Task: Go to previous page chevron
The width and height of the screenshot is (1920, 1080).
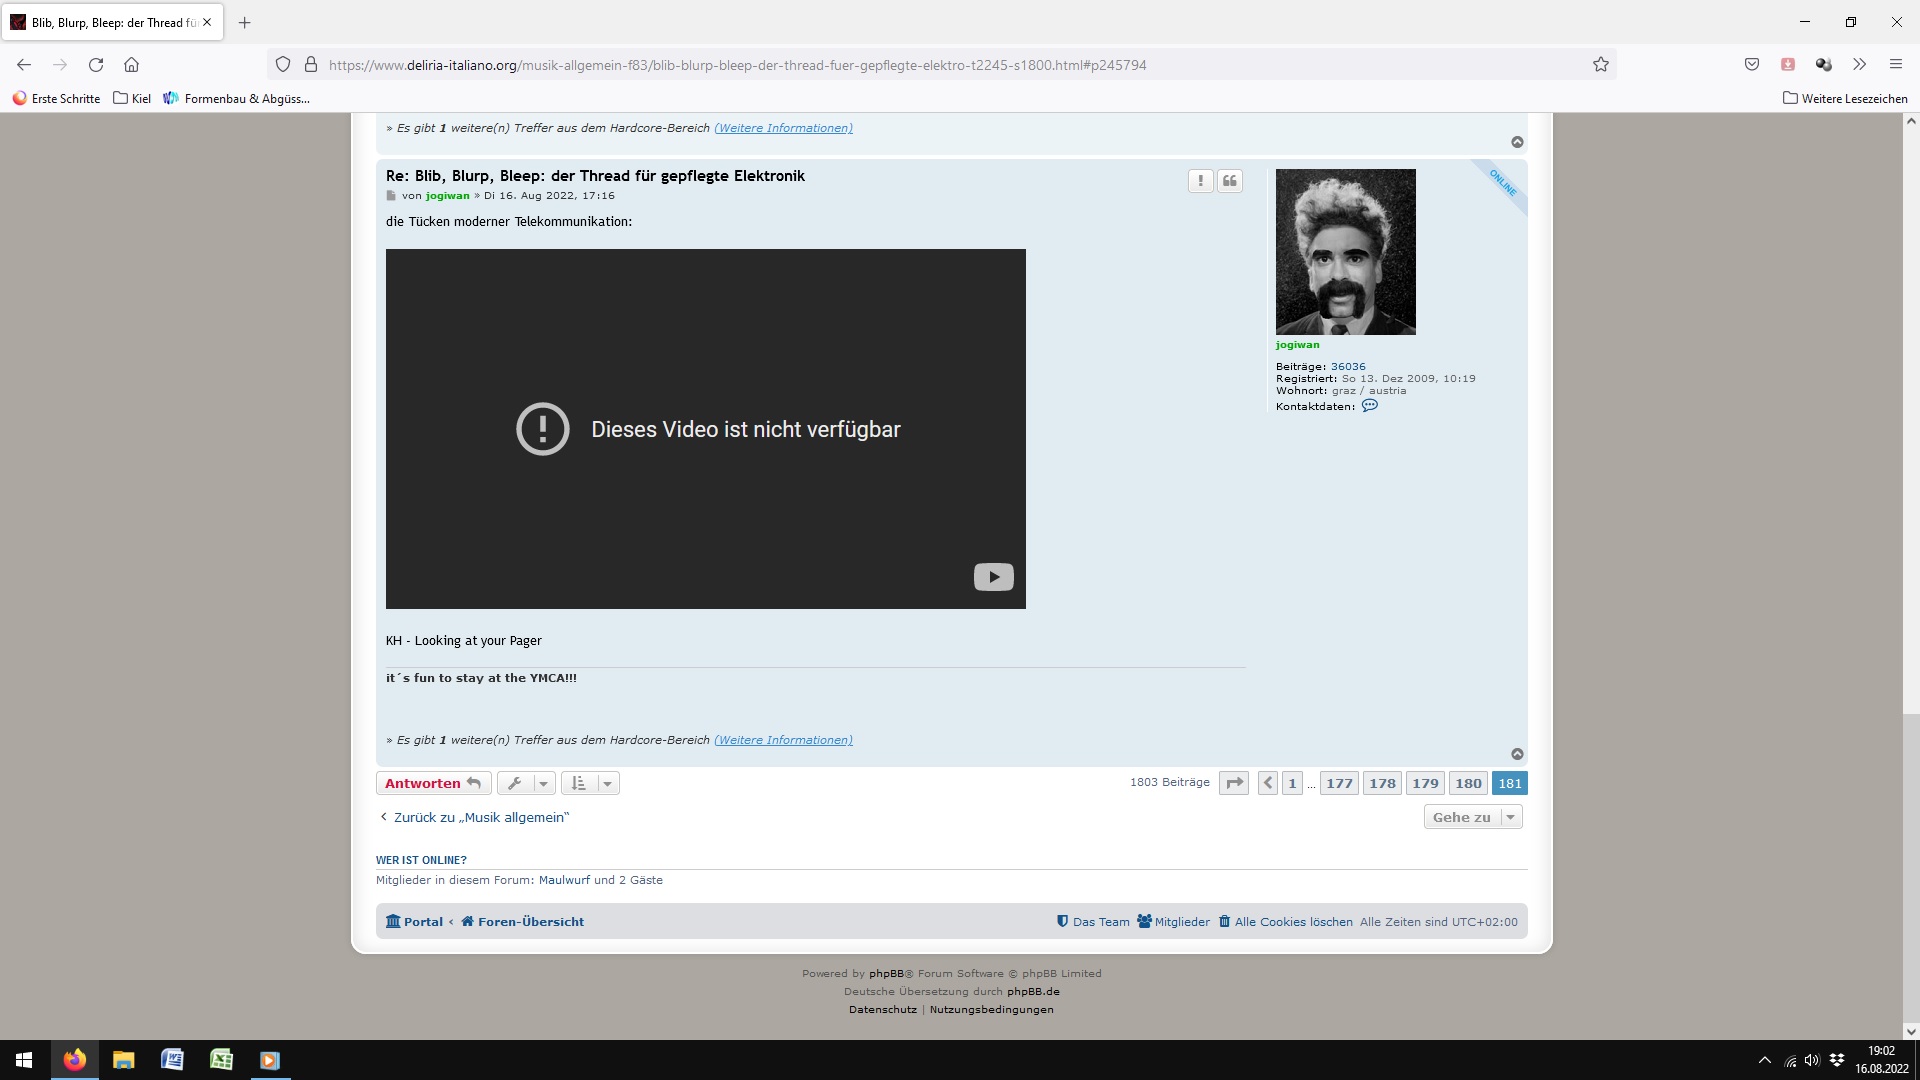Action: pyautogui.click(x=1267, y=783)
